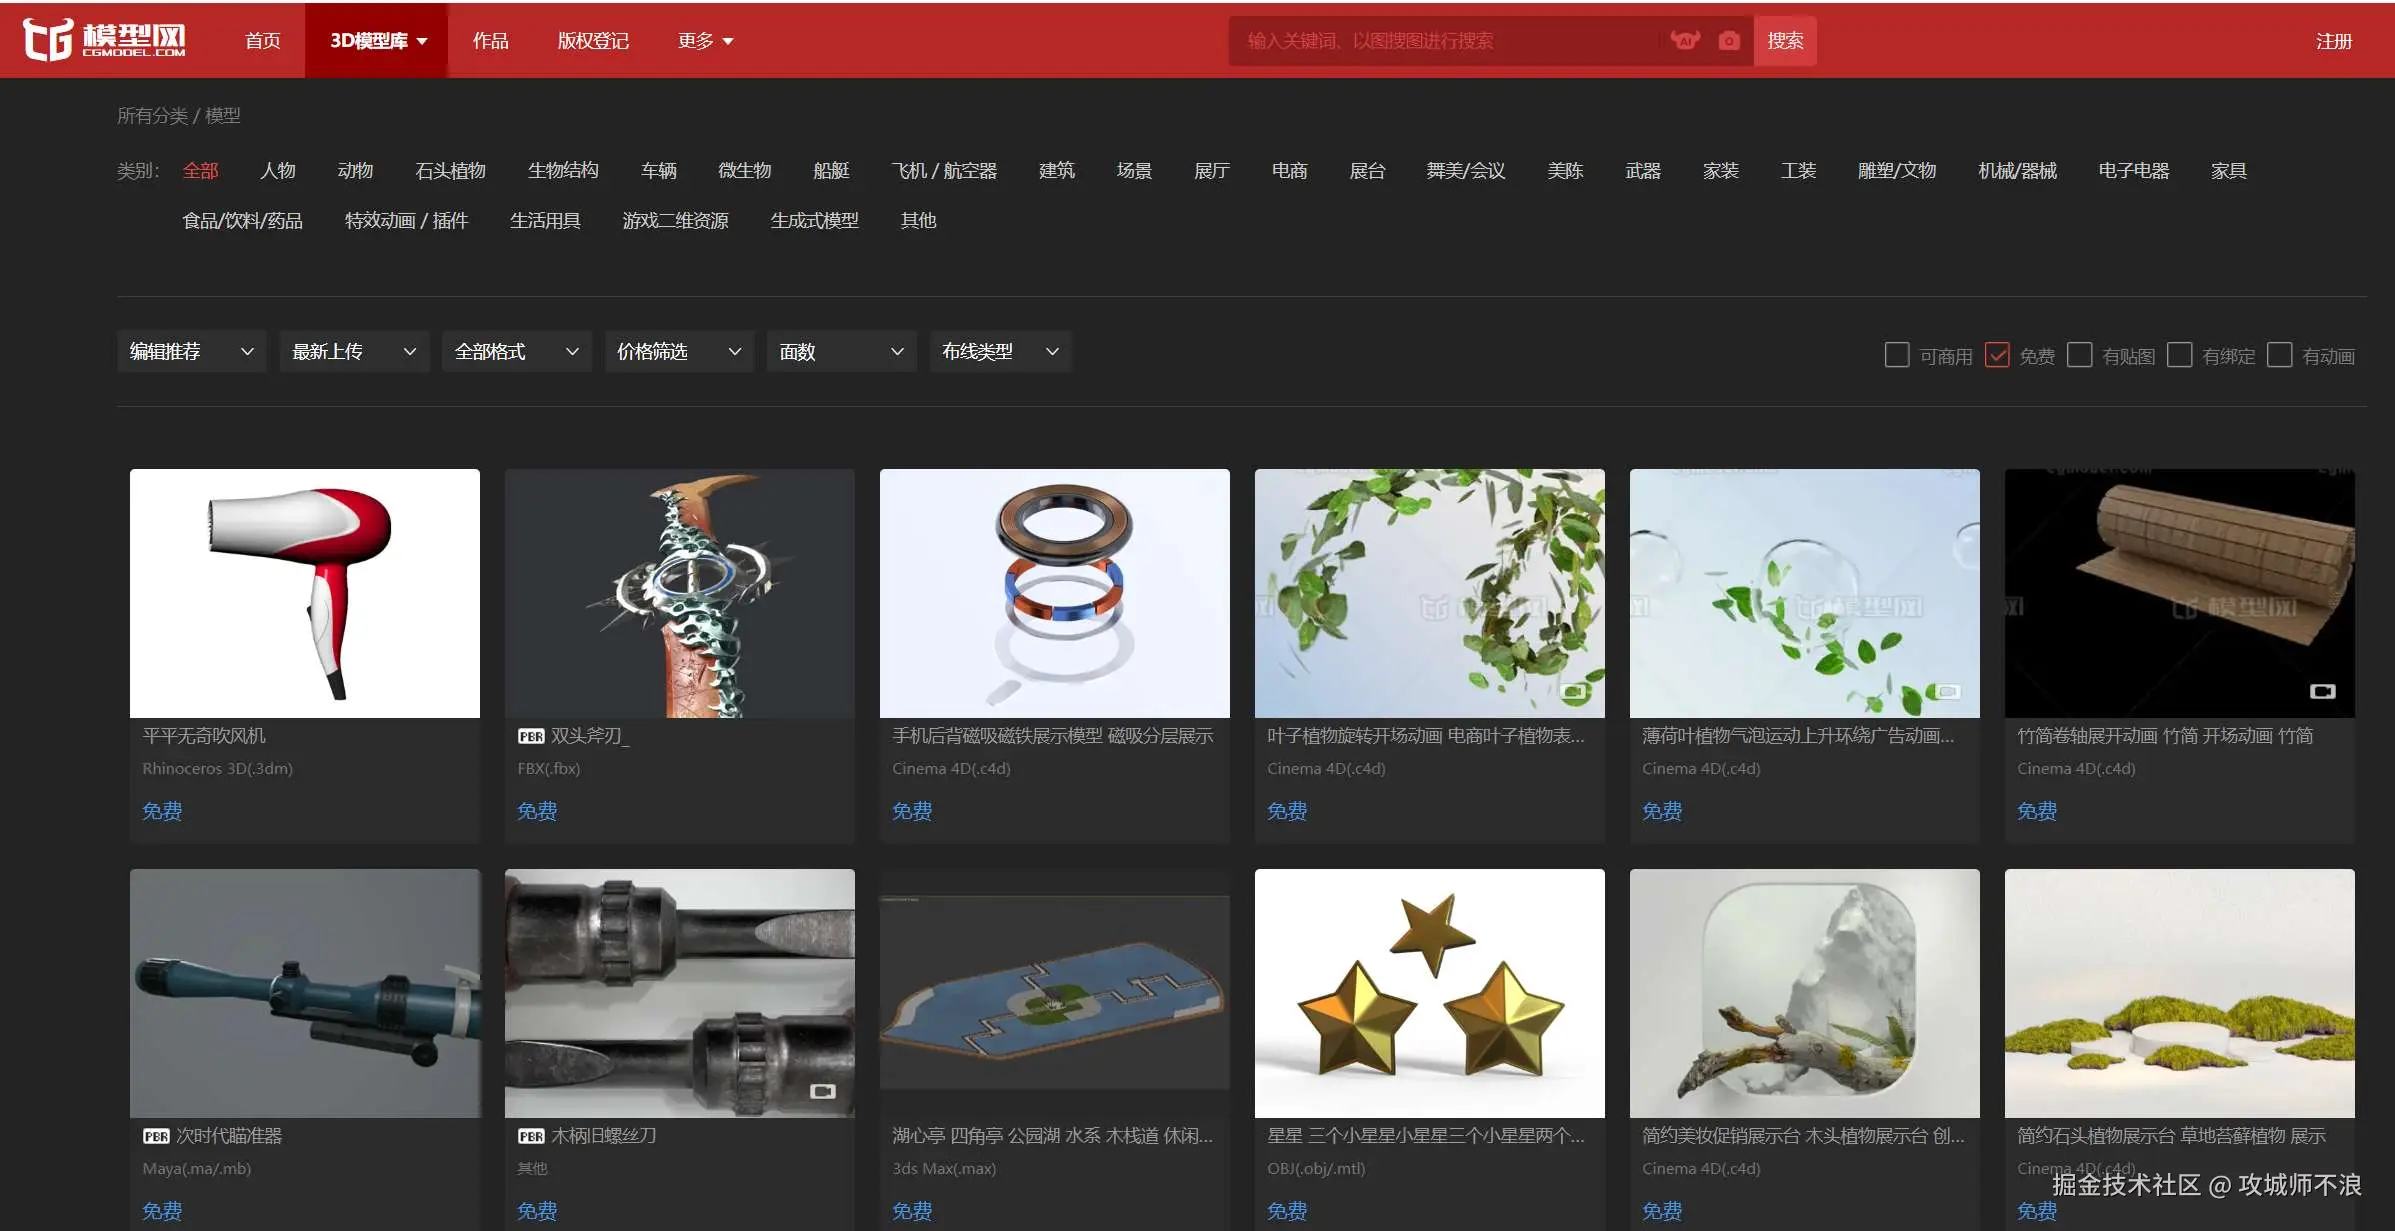
Task: Enable the 可商用 checkbox
Action: [1896, 355]
